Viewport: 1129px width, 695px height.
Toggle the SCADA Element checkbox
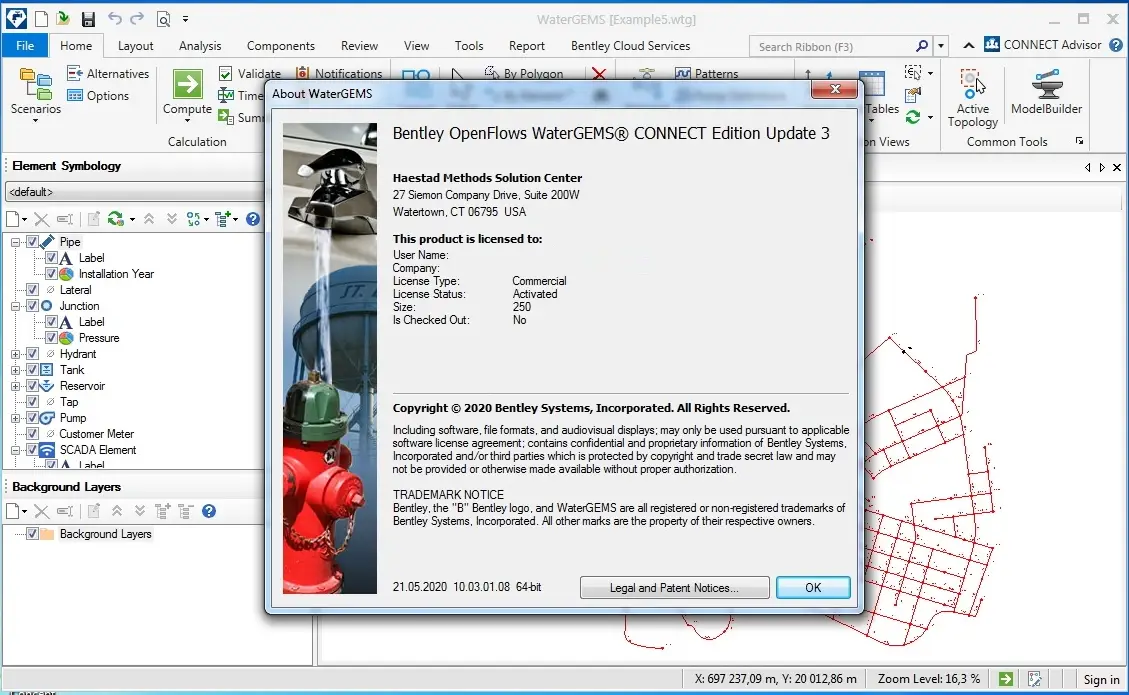coord(32,449)
